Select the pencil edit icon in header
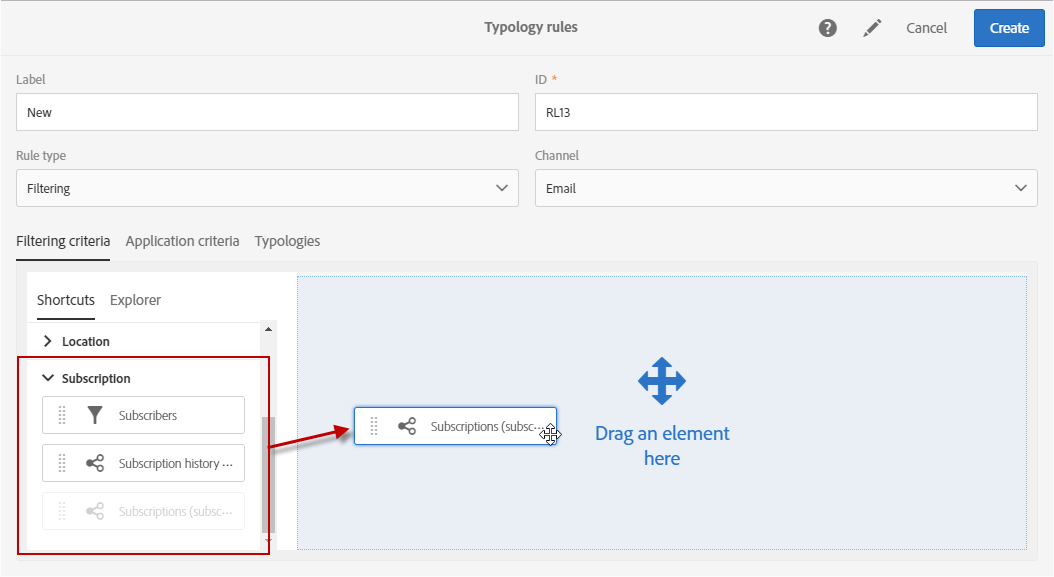Image resolution: width=1054 pixels, height=577 pixels. point(871,27)
